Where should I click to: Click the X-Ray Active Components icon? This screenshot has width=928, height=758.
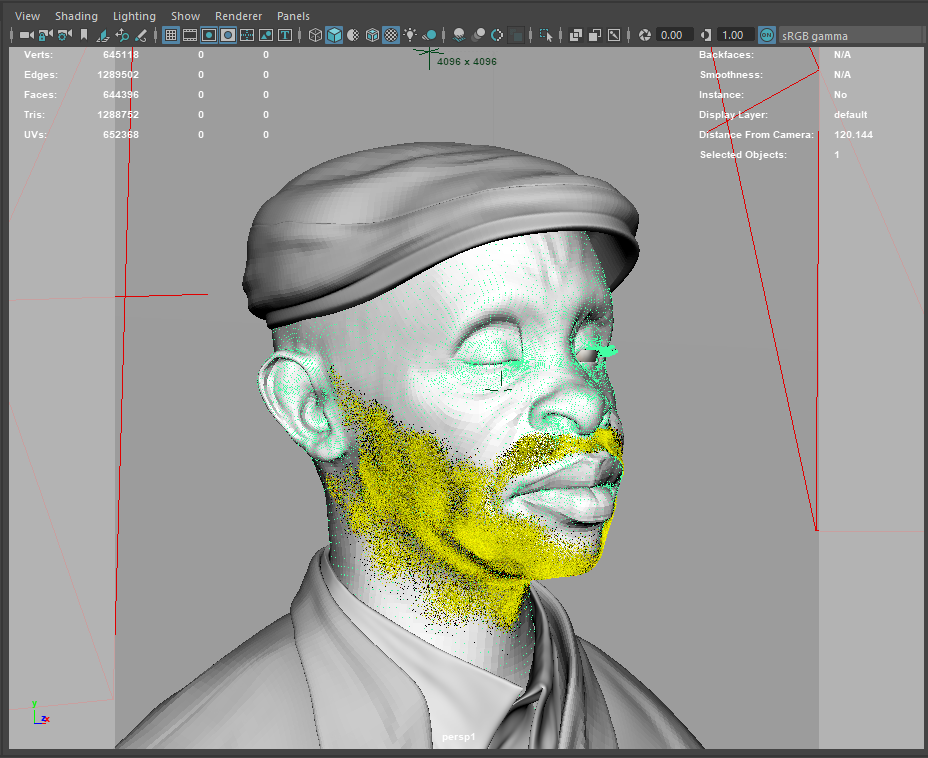tap(595, 36)
